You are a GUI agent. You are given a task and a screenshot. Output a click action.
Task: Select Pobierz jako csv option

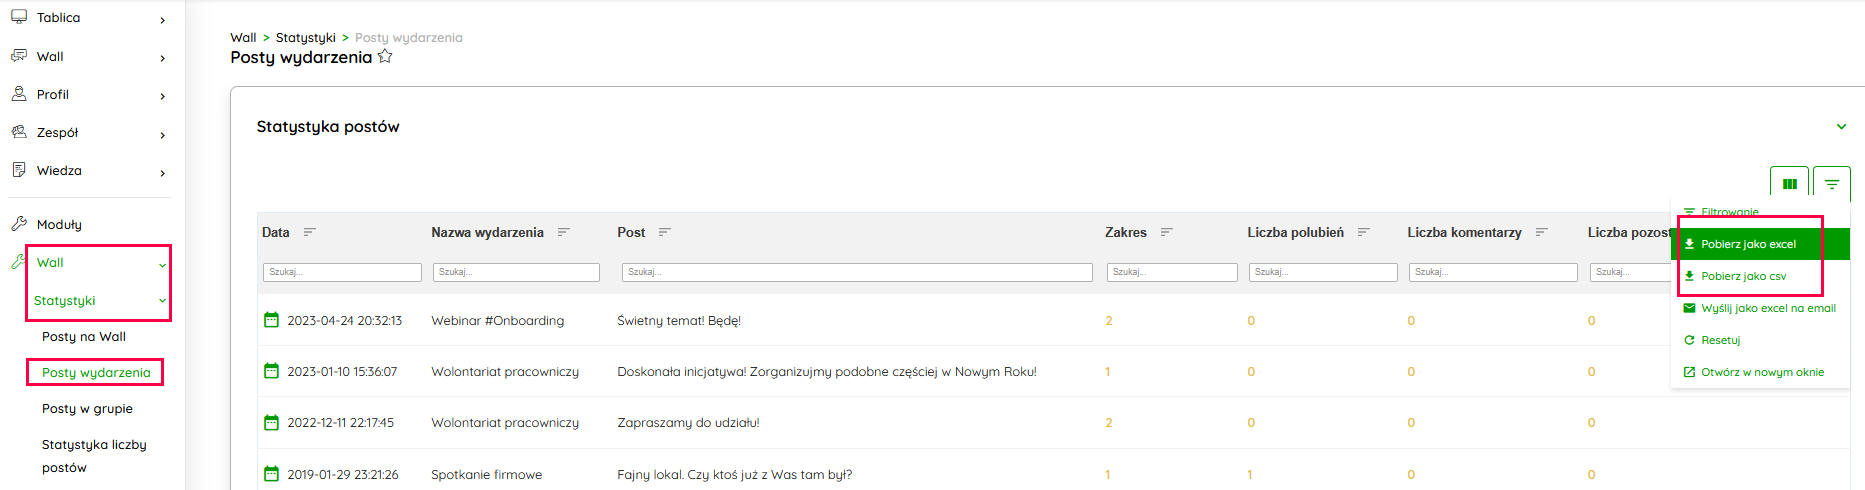1743,276
